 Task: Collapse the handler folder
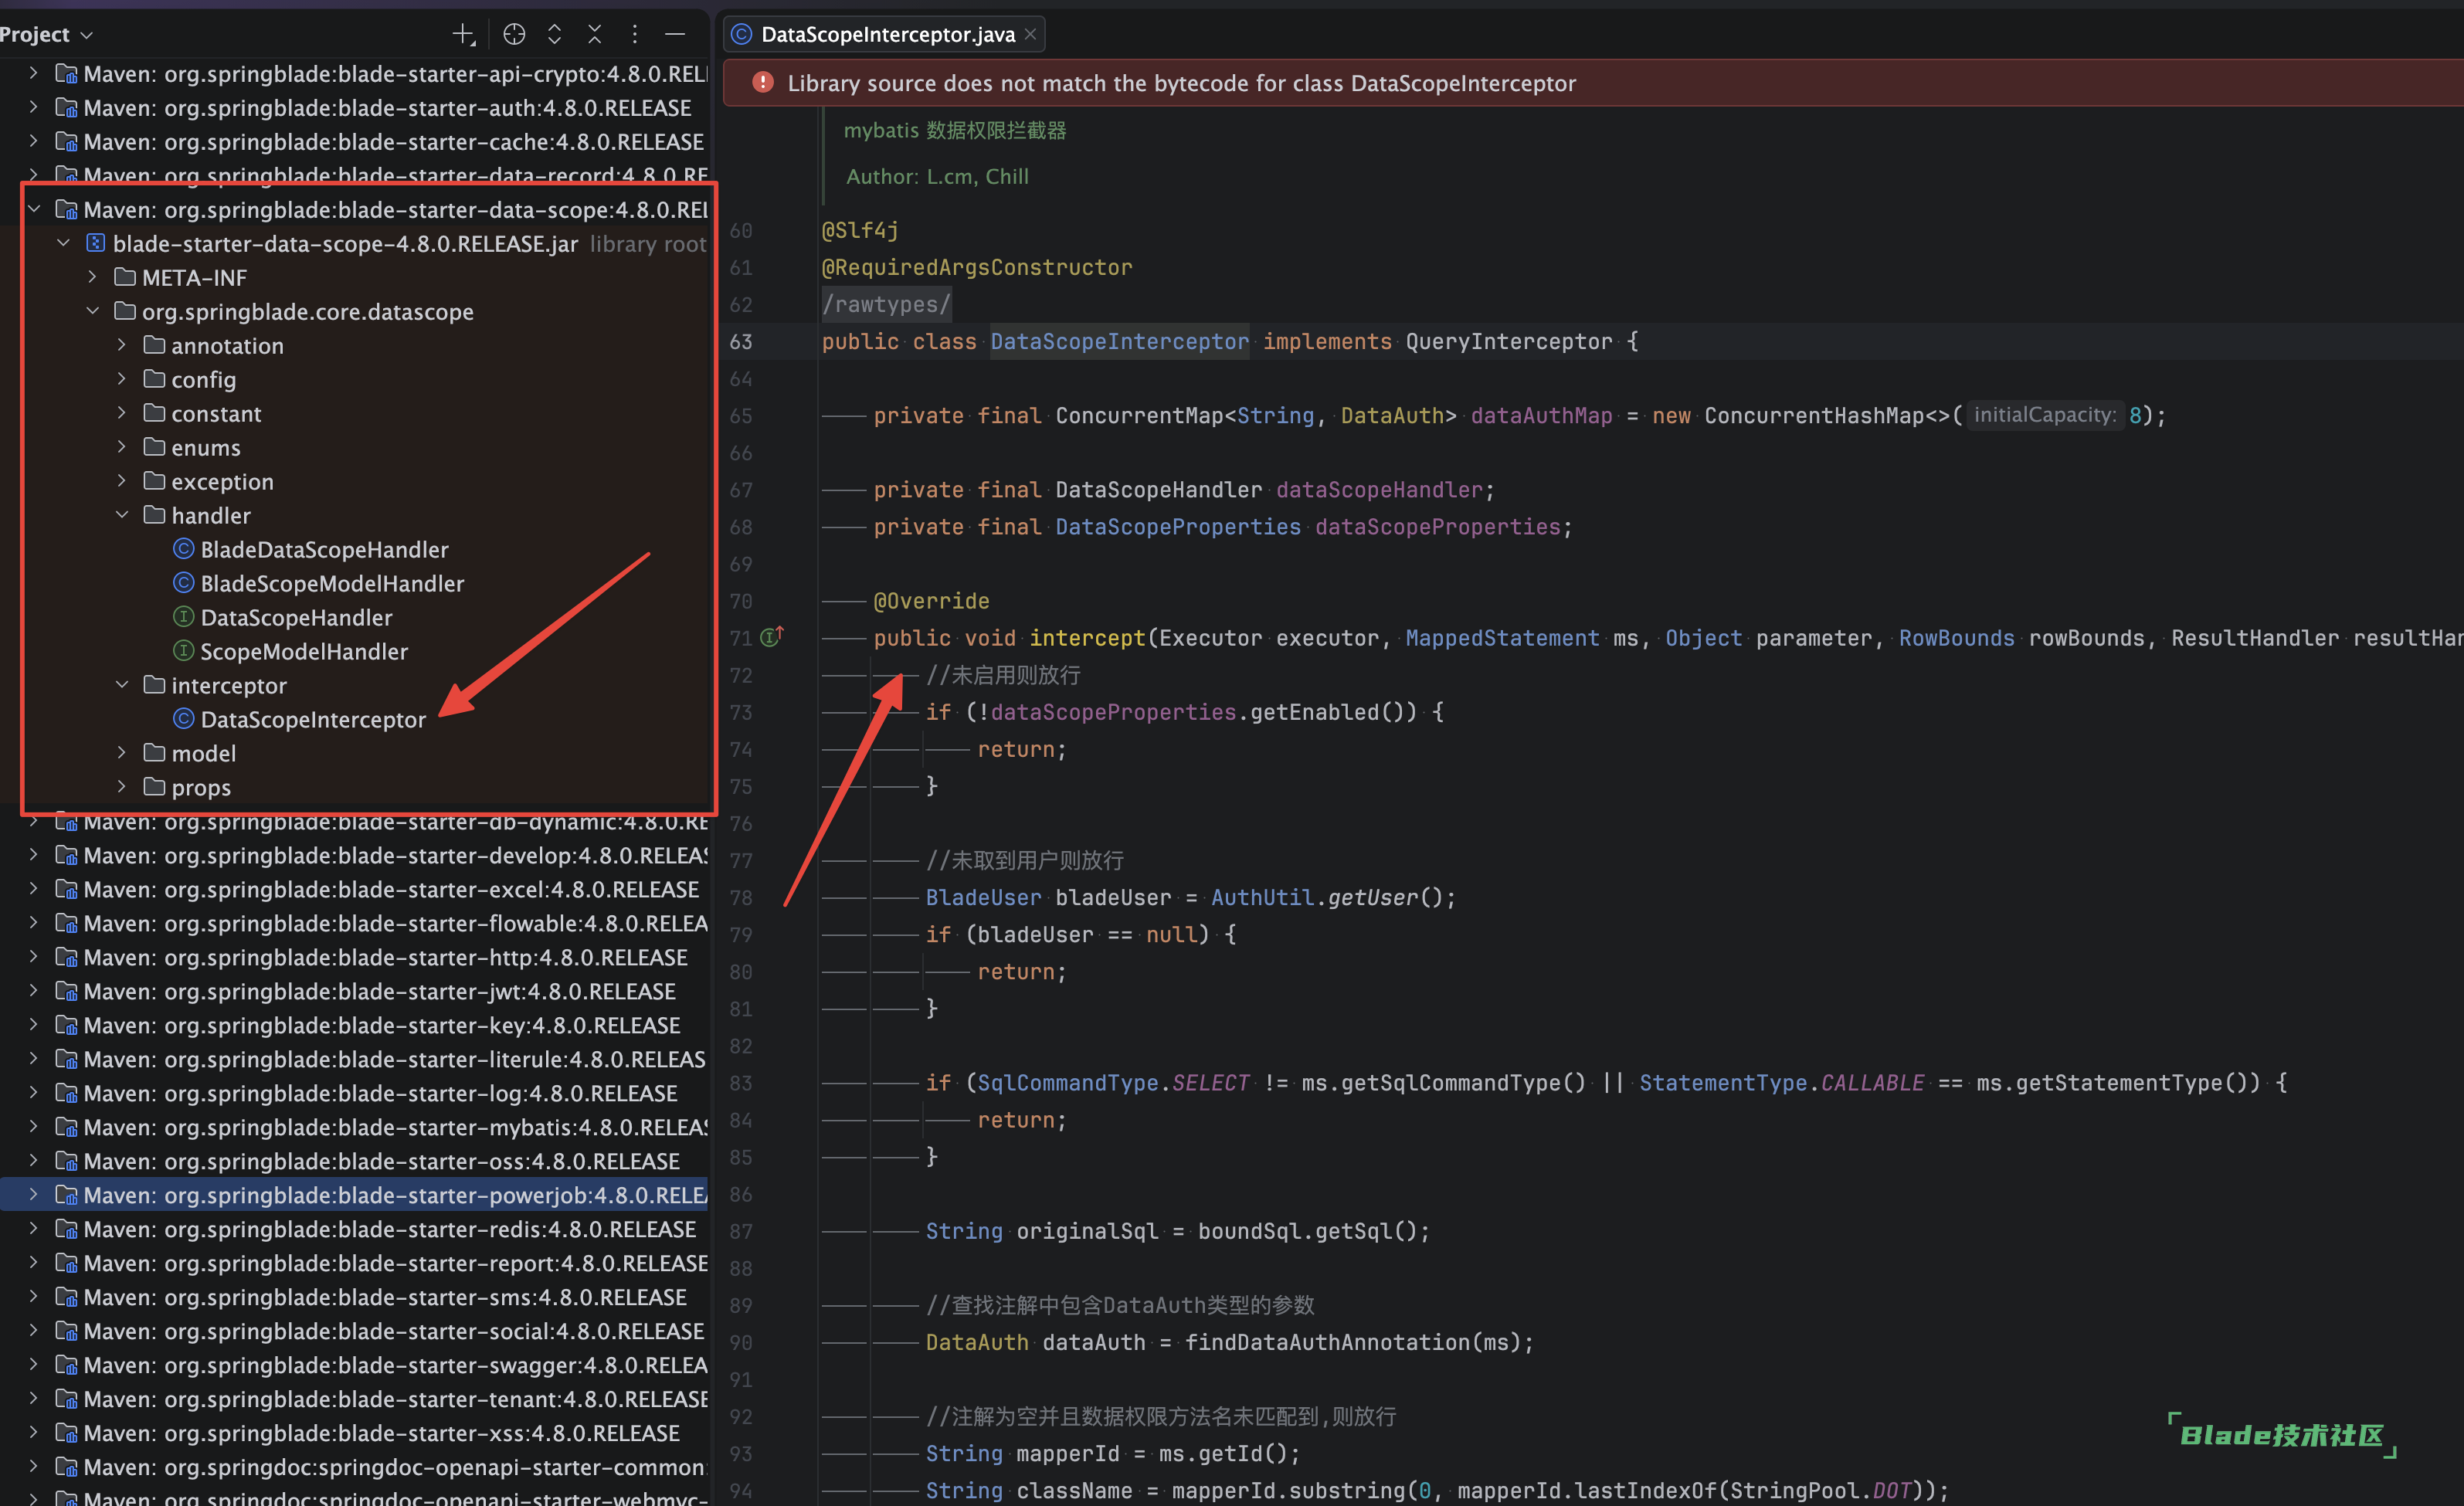(x=122, y=515)
